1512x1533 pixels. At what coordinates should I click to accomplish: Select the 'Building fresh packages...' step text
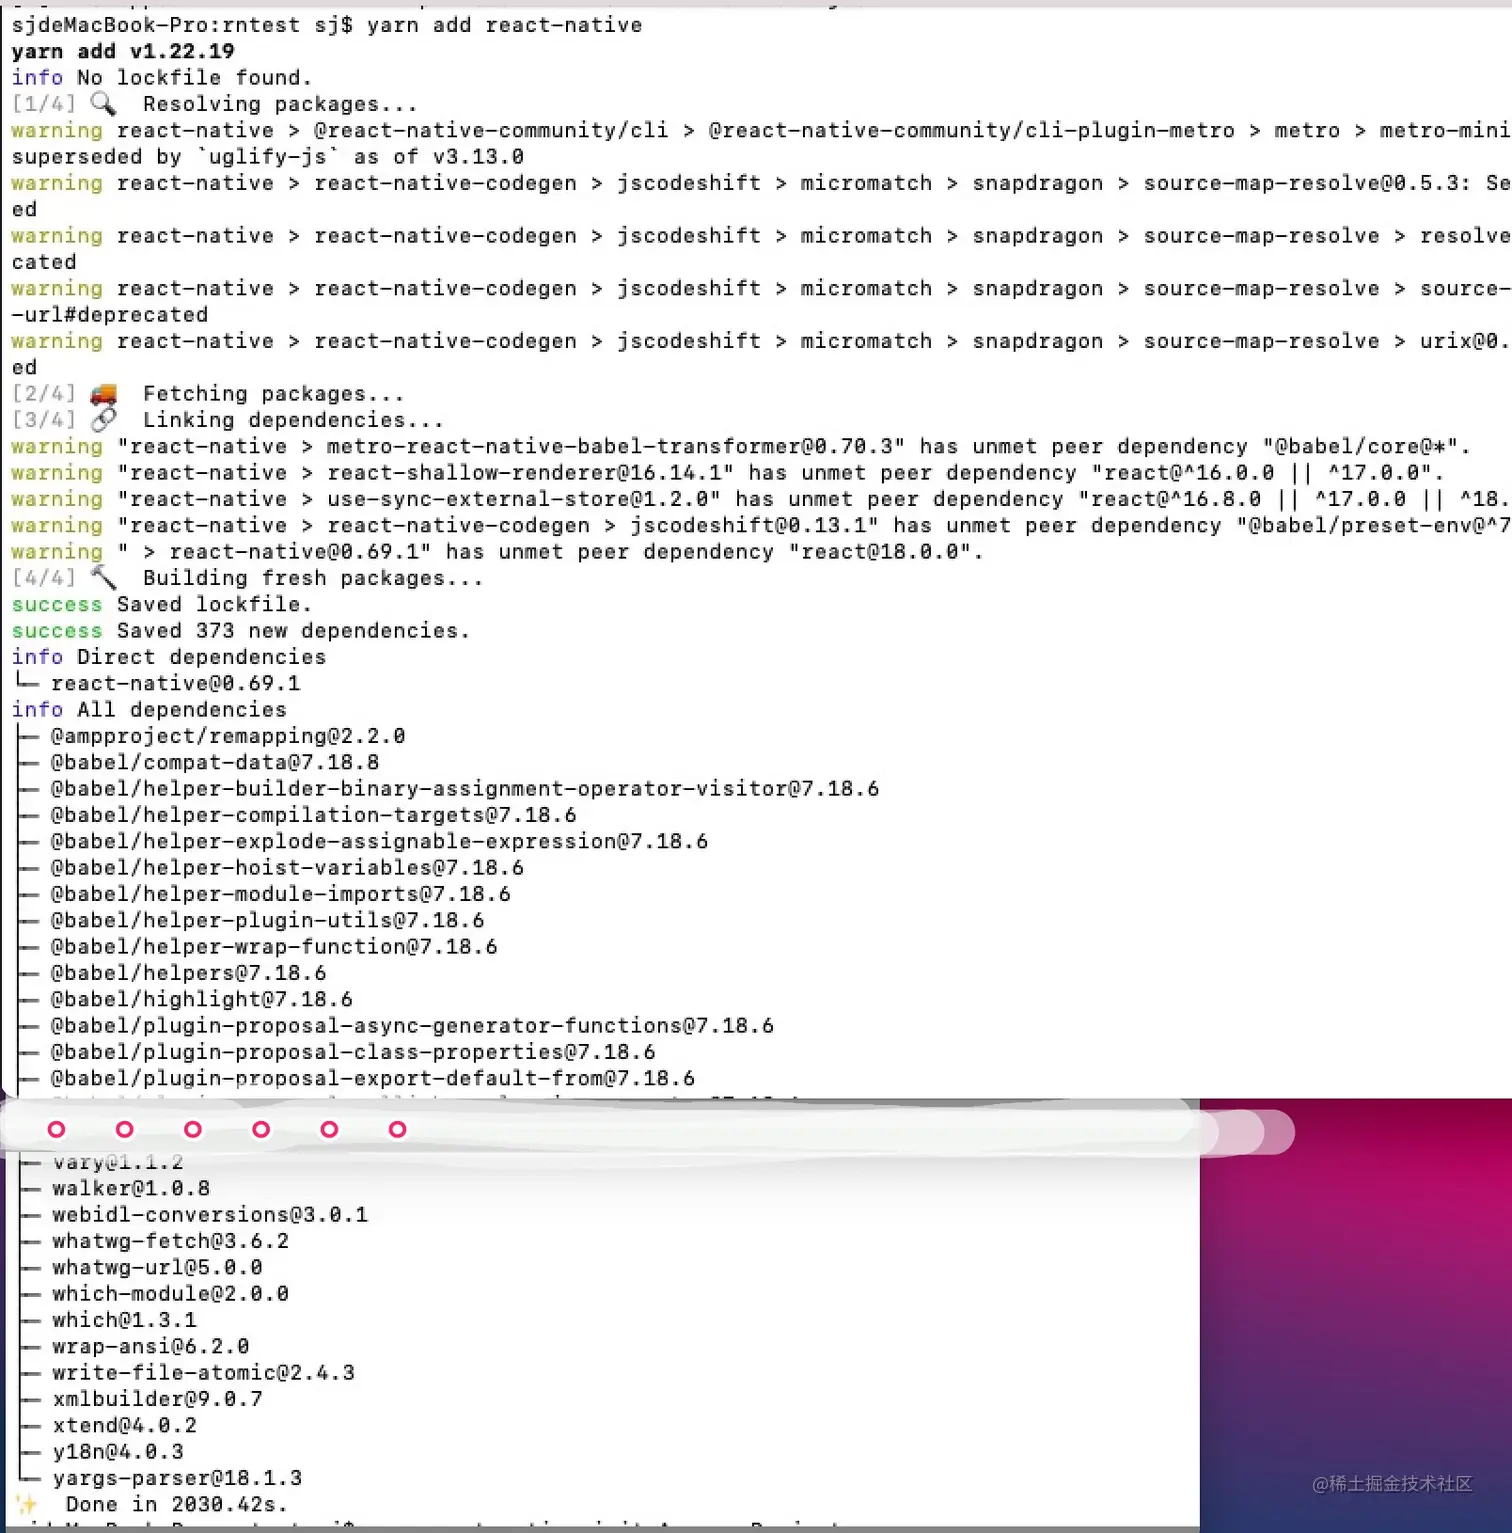point(313,578)
